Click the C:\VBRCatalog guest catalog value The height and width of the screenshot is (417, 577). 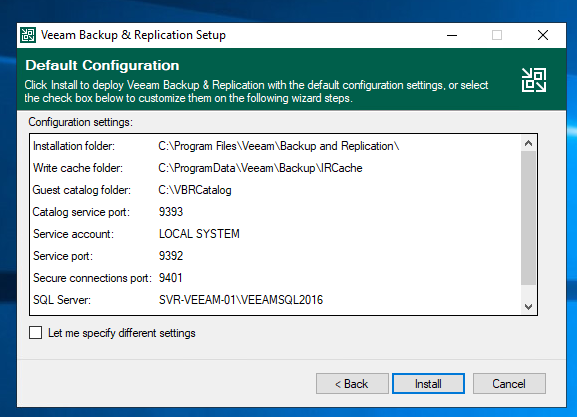pyautogui.click(x=195, y=190)
